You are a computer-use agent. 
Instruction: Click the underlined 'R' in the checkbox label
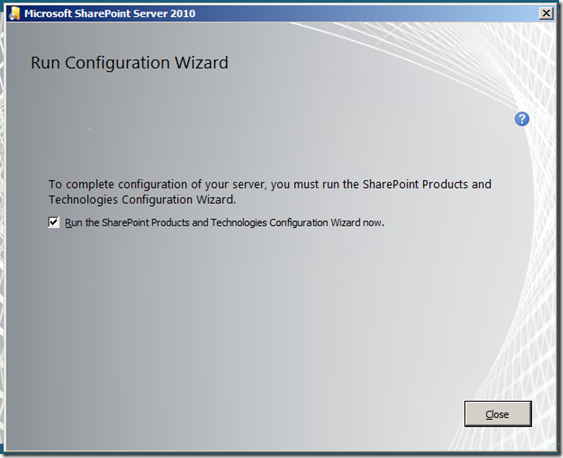[68, 223]
